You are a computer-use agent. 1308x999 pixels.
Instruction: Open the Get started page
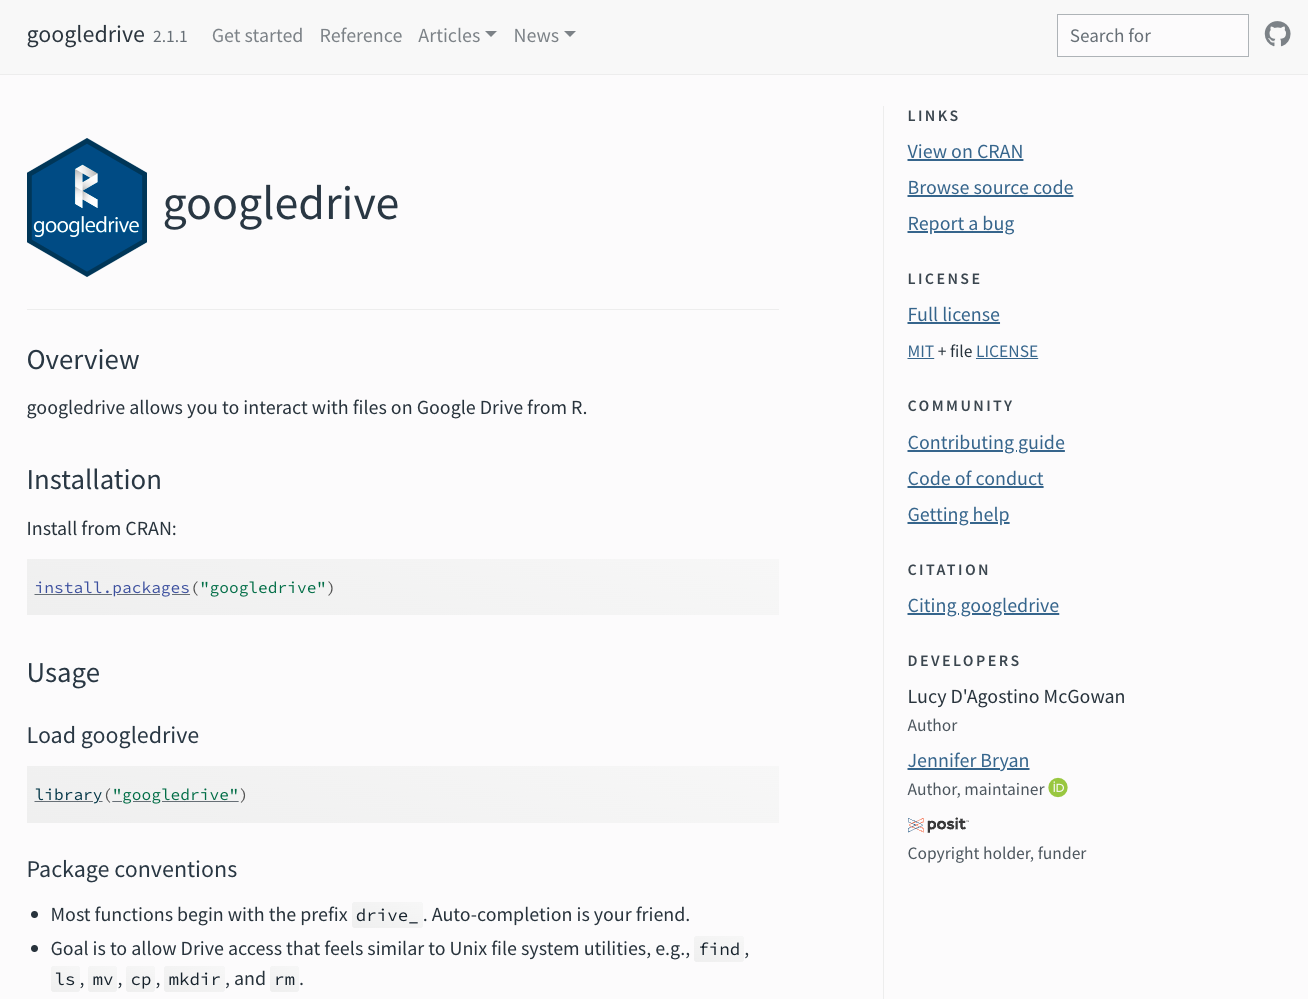257,36
